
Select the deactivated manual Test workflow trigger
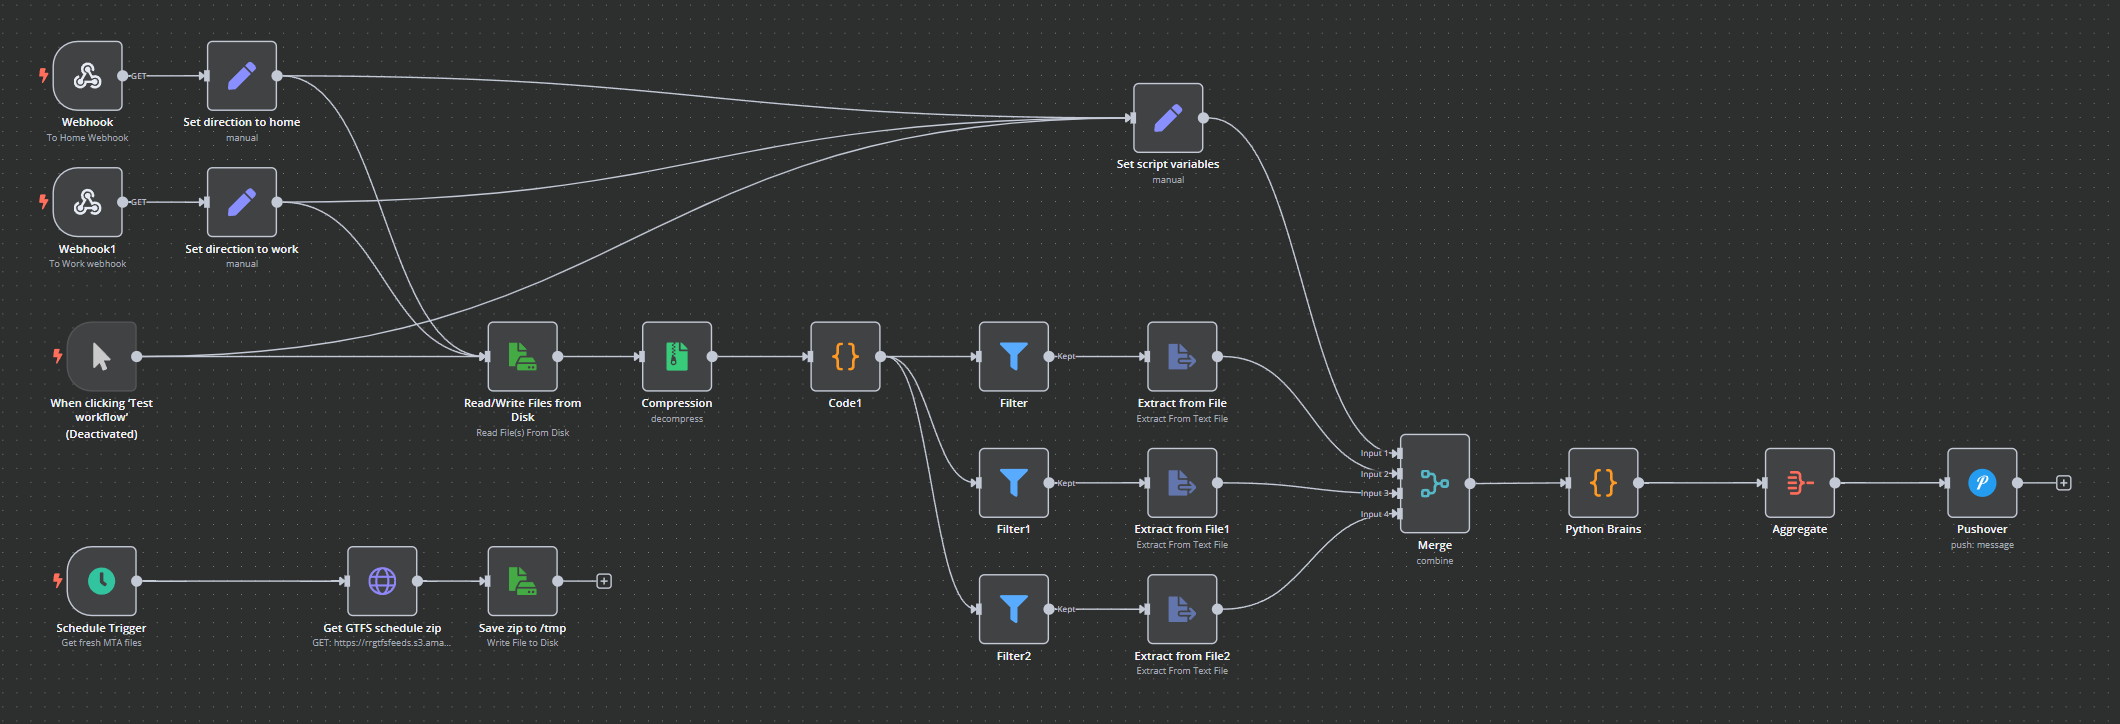click(102, 357)
